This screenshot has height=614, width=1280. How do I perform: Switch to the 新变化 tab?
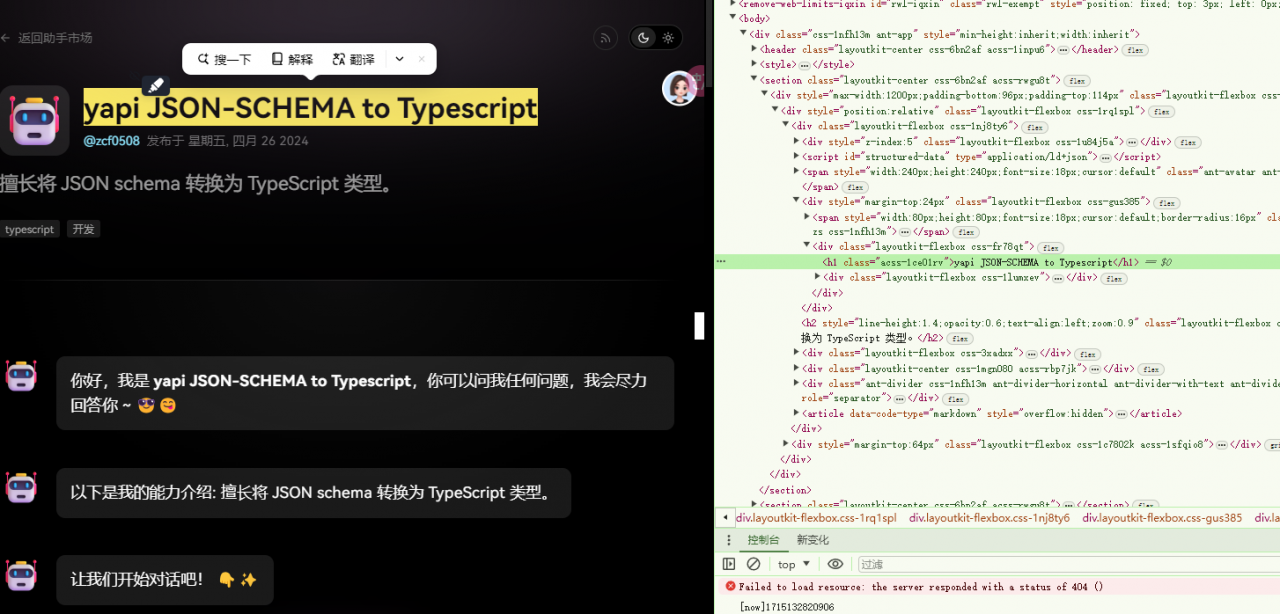pyautogui.click(x=813, y=540)
